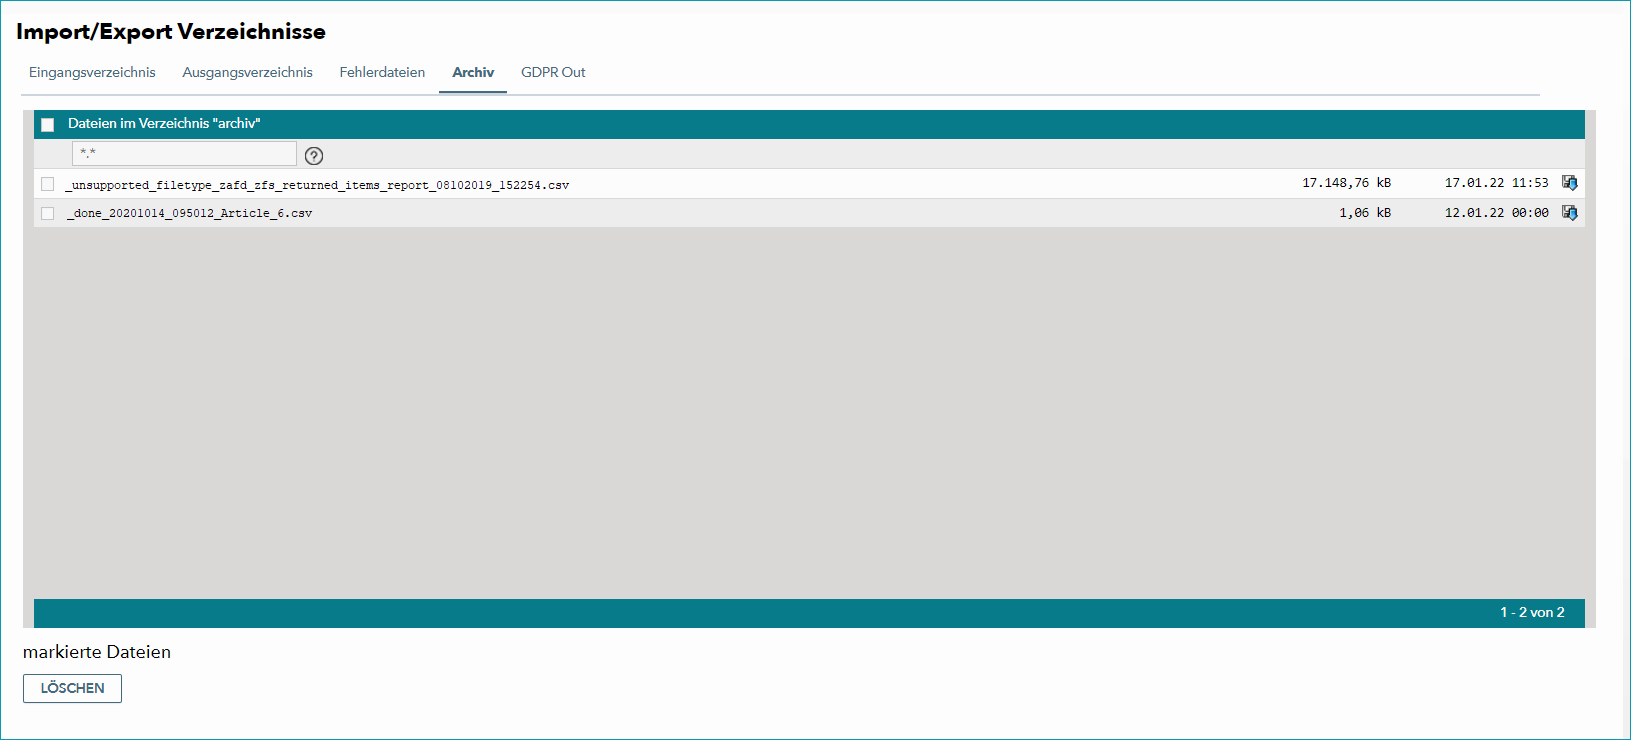Click the LÖSCHEN button
Viewport: 1631px width, 740px height.
[x=72, y=688]
